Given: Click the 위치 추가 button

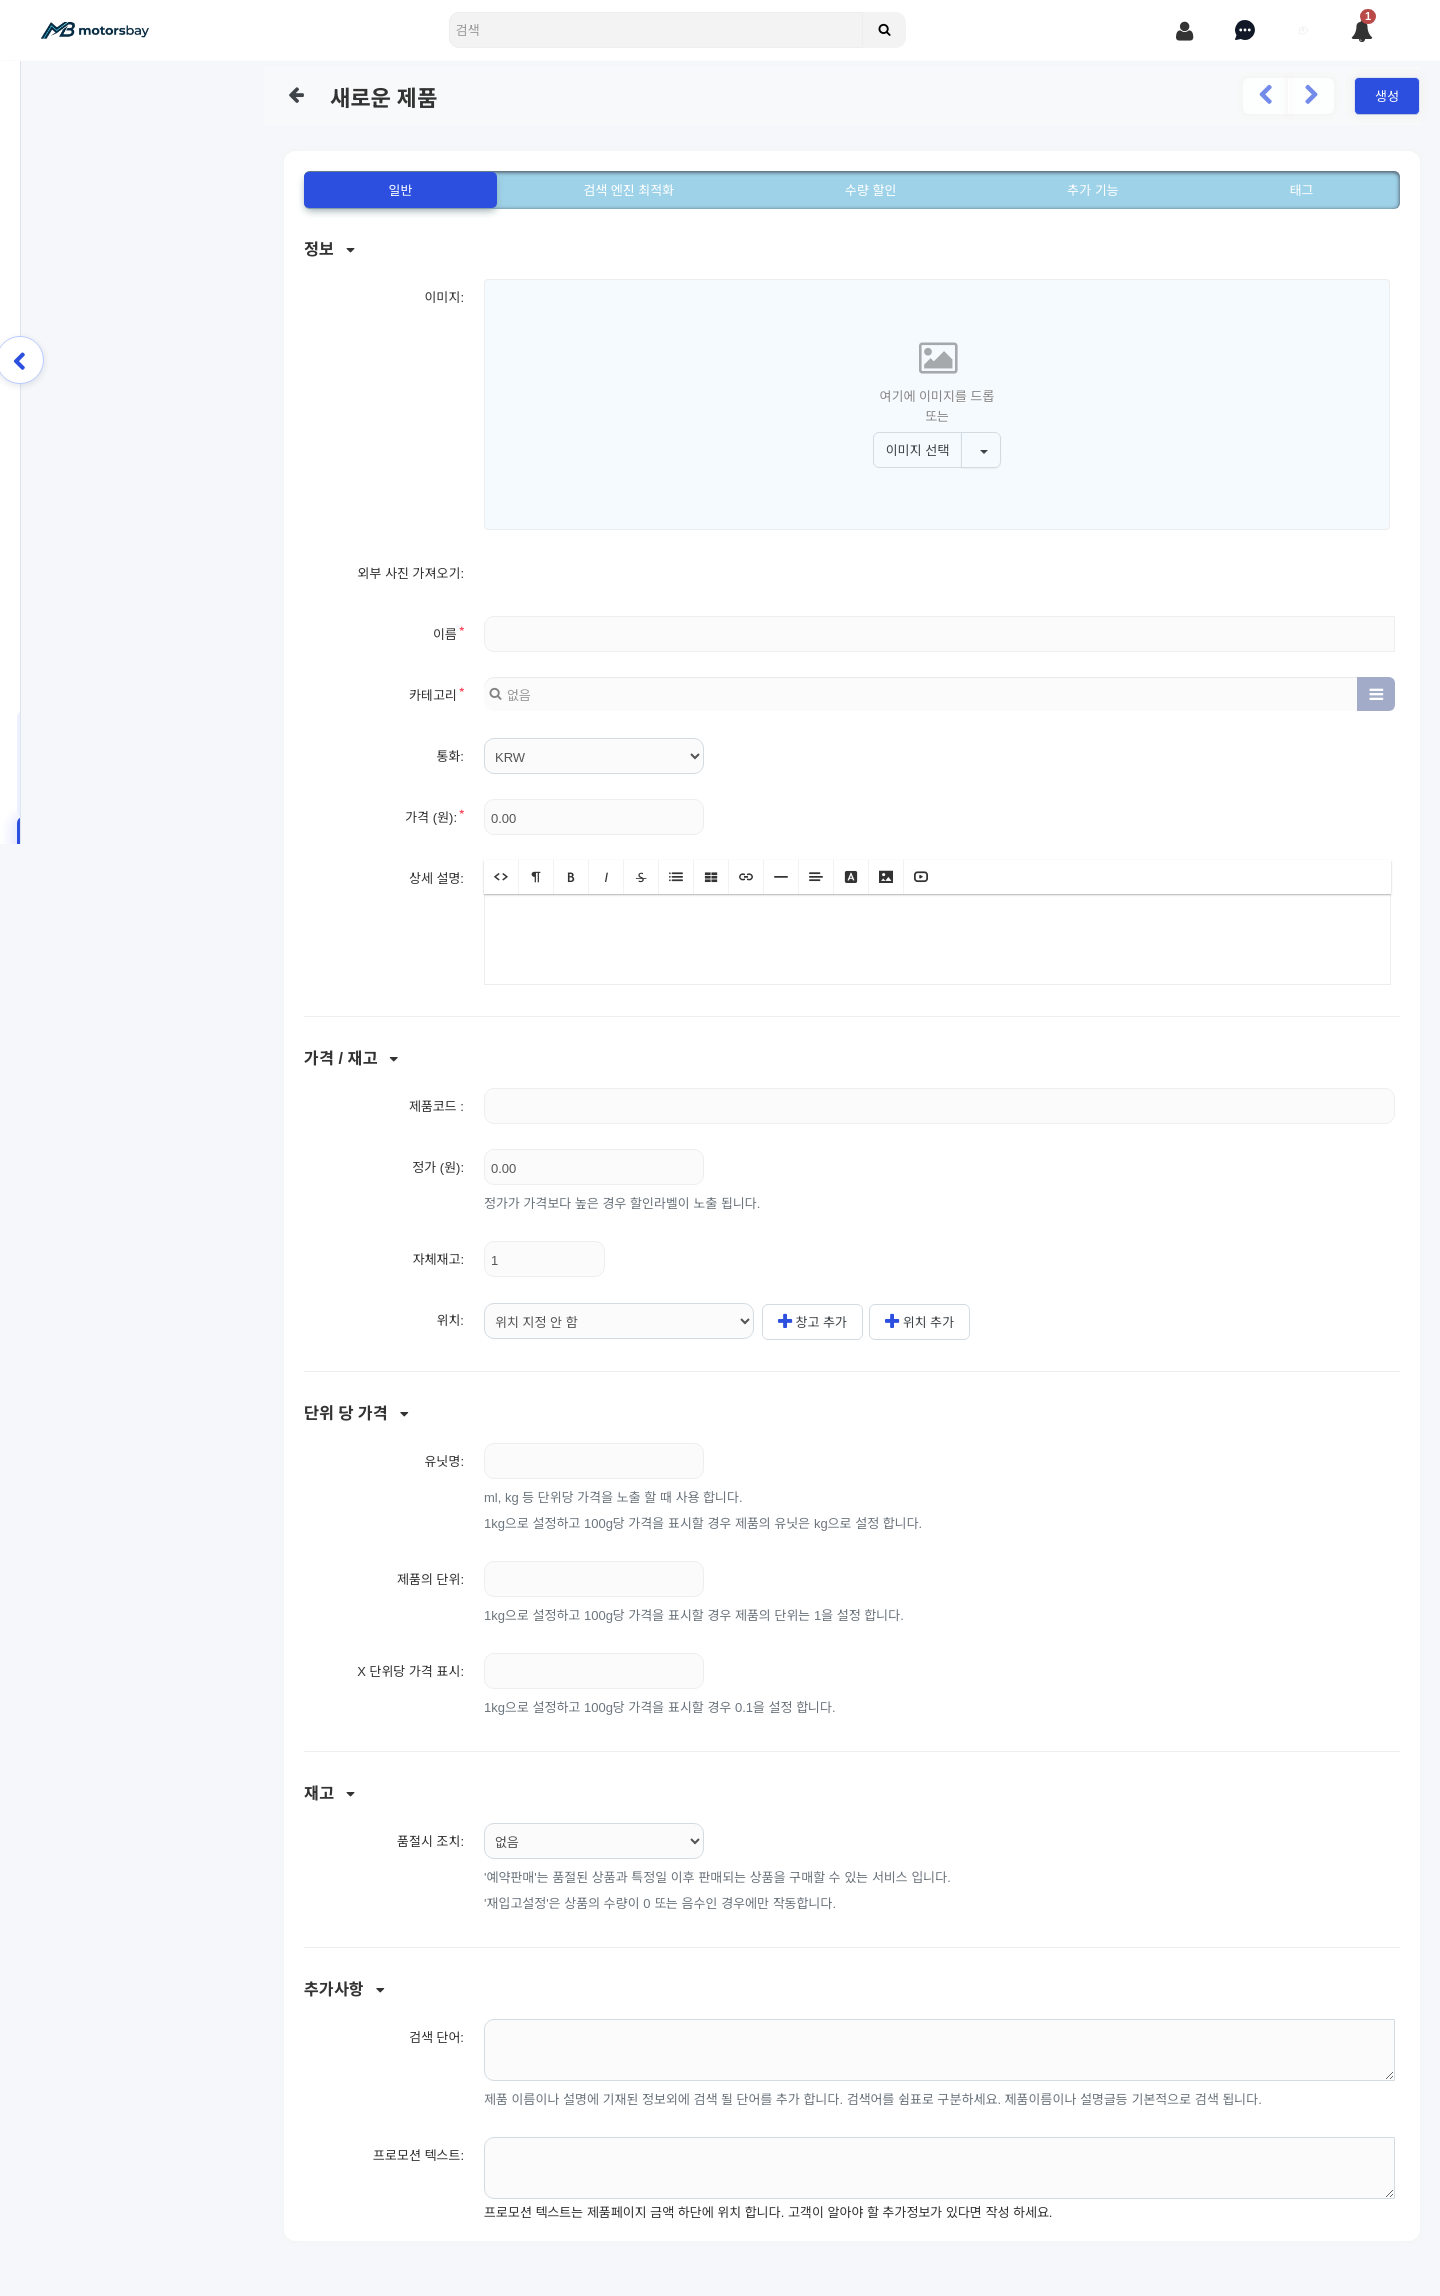Looking at the screenshot, I should 919,1322.
